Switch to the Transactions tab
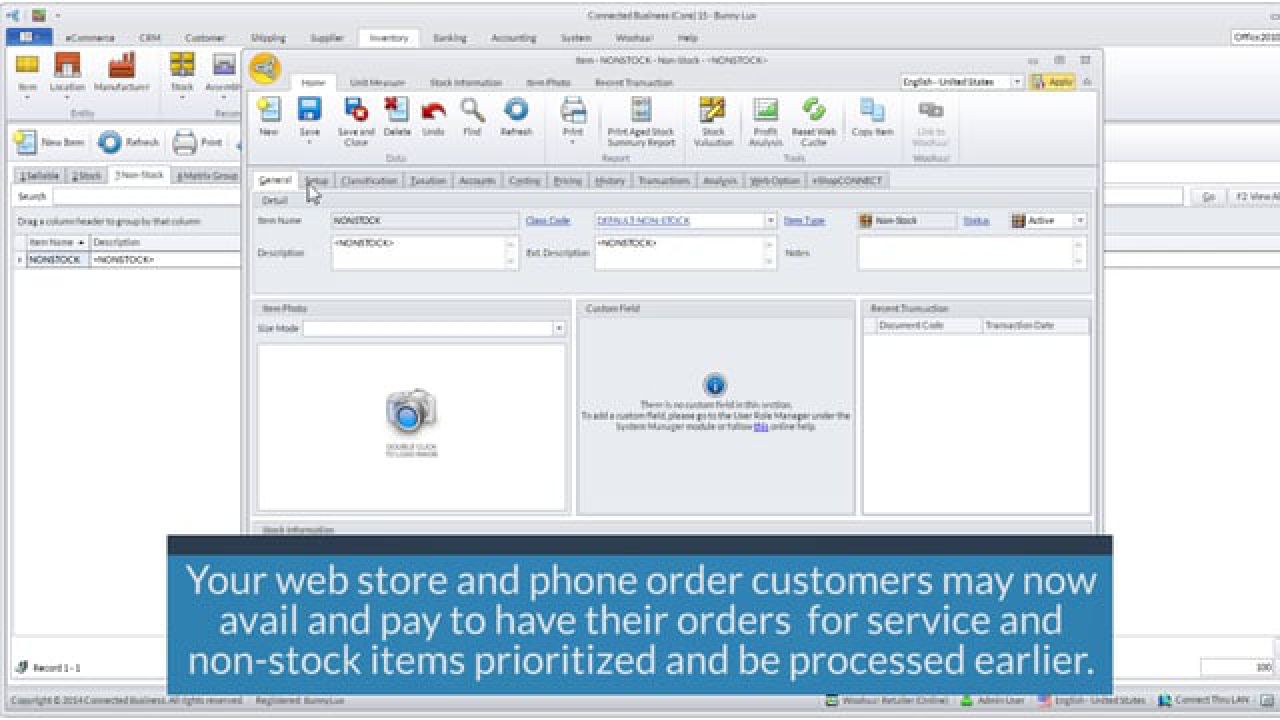 pos(664,181)
